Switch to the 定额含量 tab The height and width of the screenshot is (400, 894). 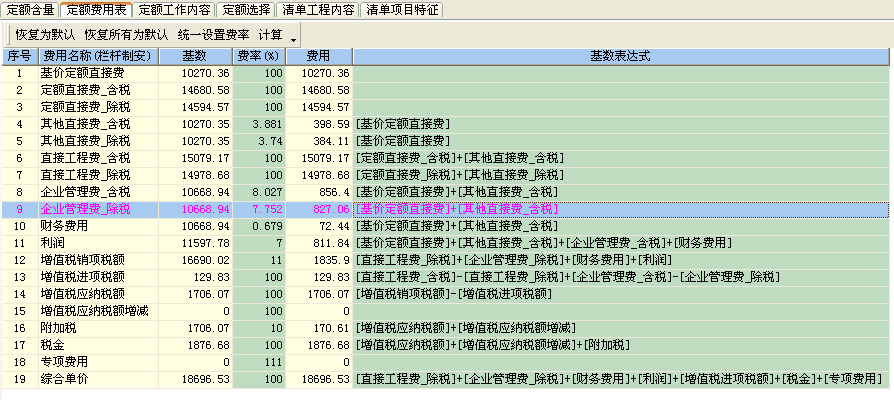[x=29, y=9]
